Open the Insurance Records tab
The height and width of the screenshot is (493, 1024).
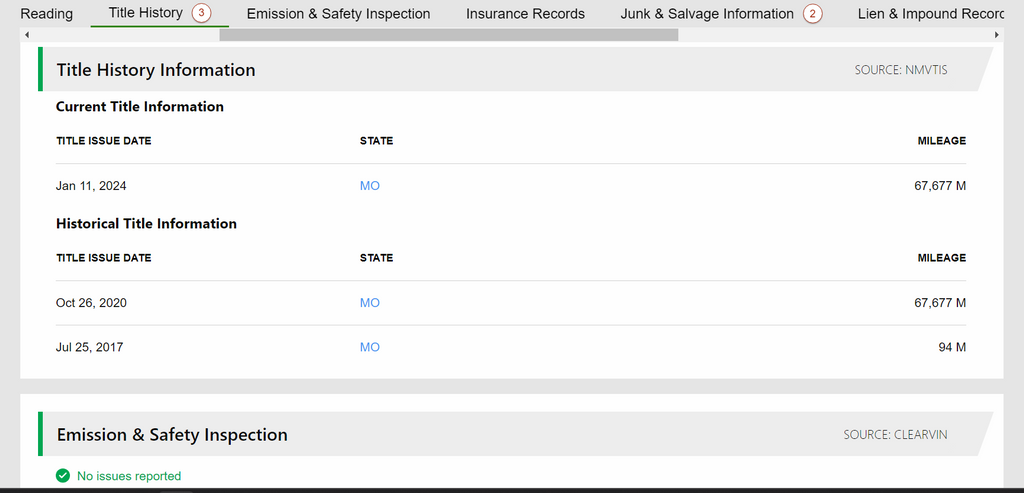click(x=525, y=14)
